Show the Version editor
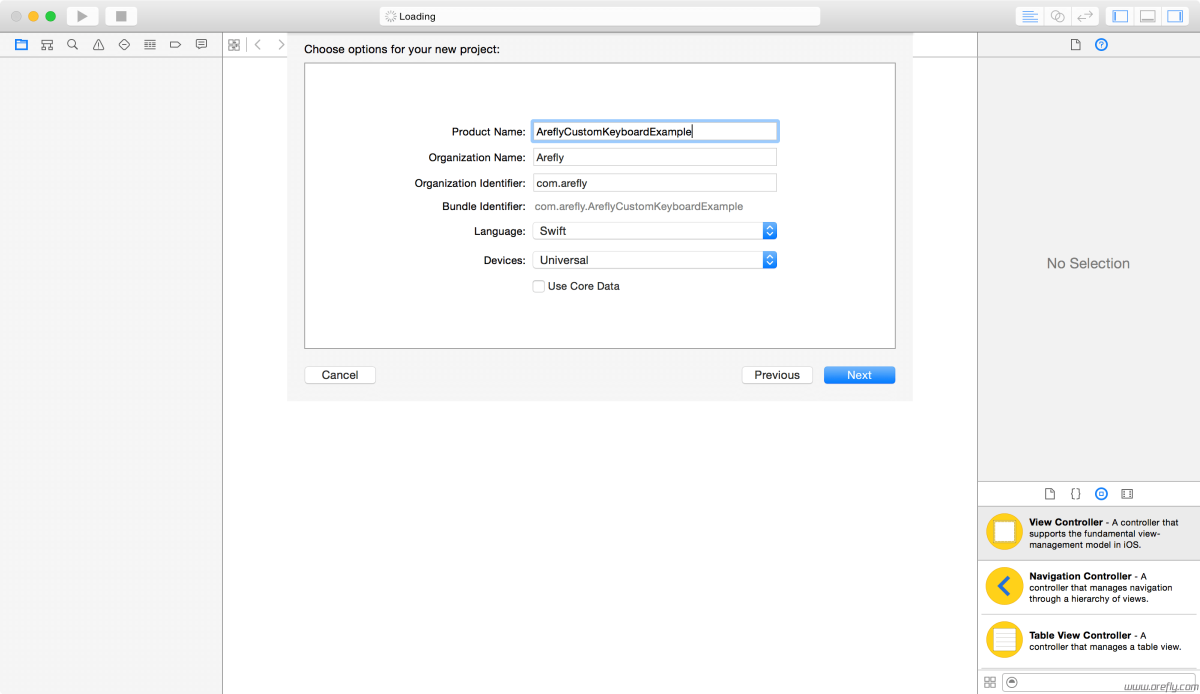This screenshot has height=694, width=1200. click(1085, 16)
